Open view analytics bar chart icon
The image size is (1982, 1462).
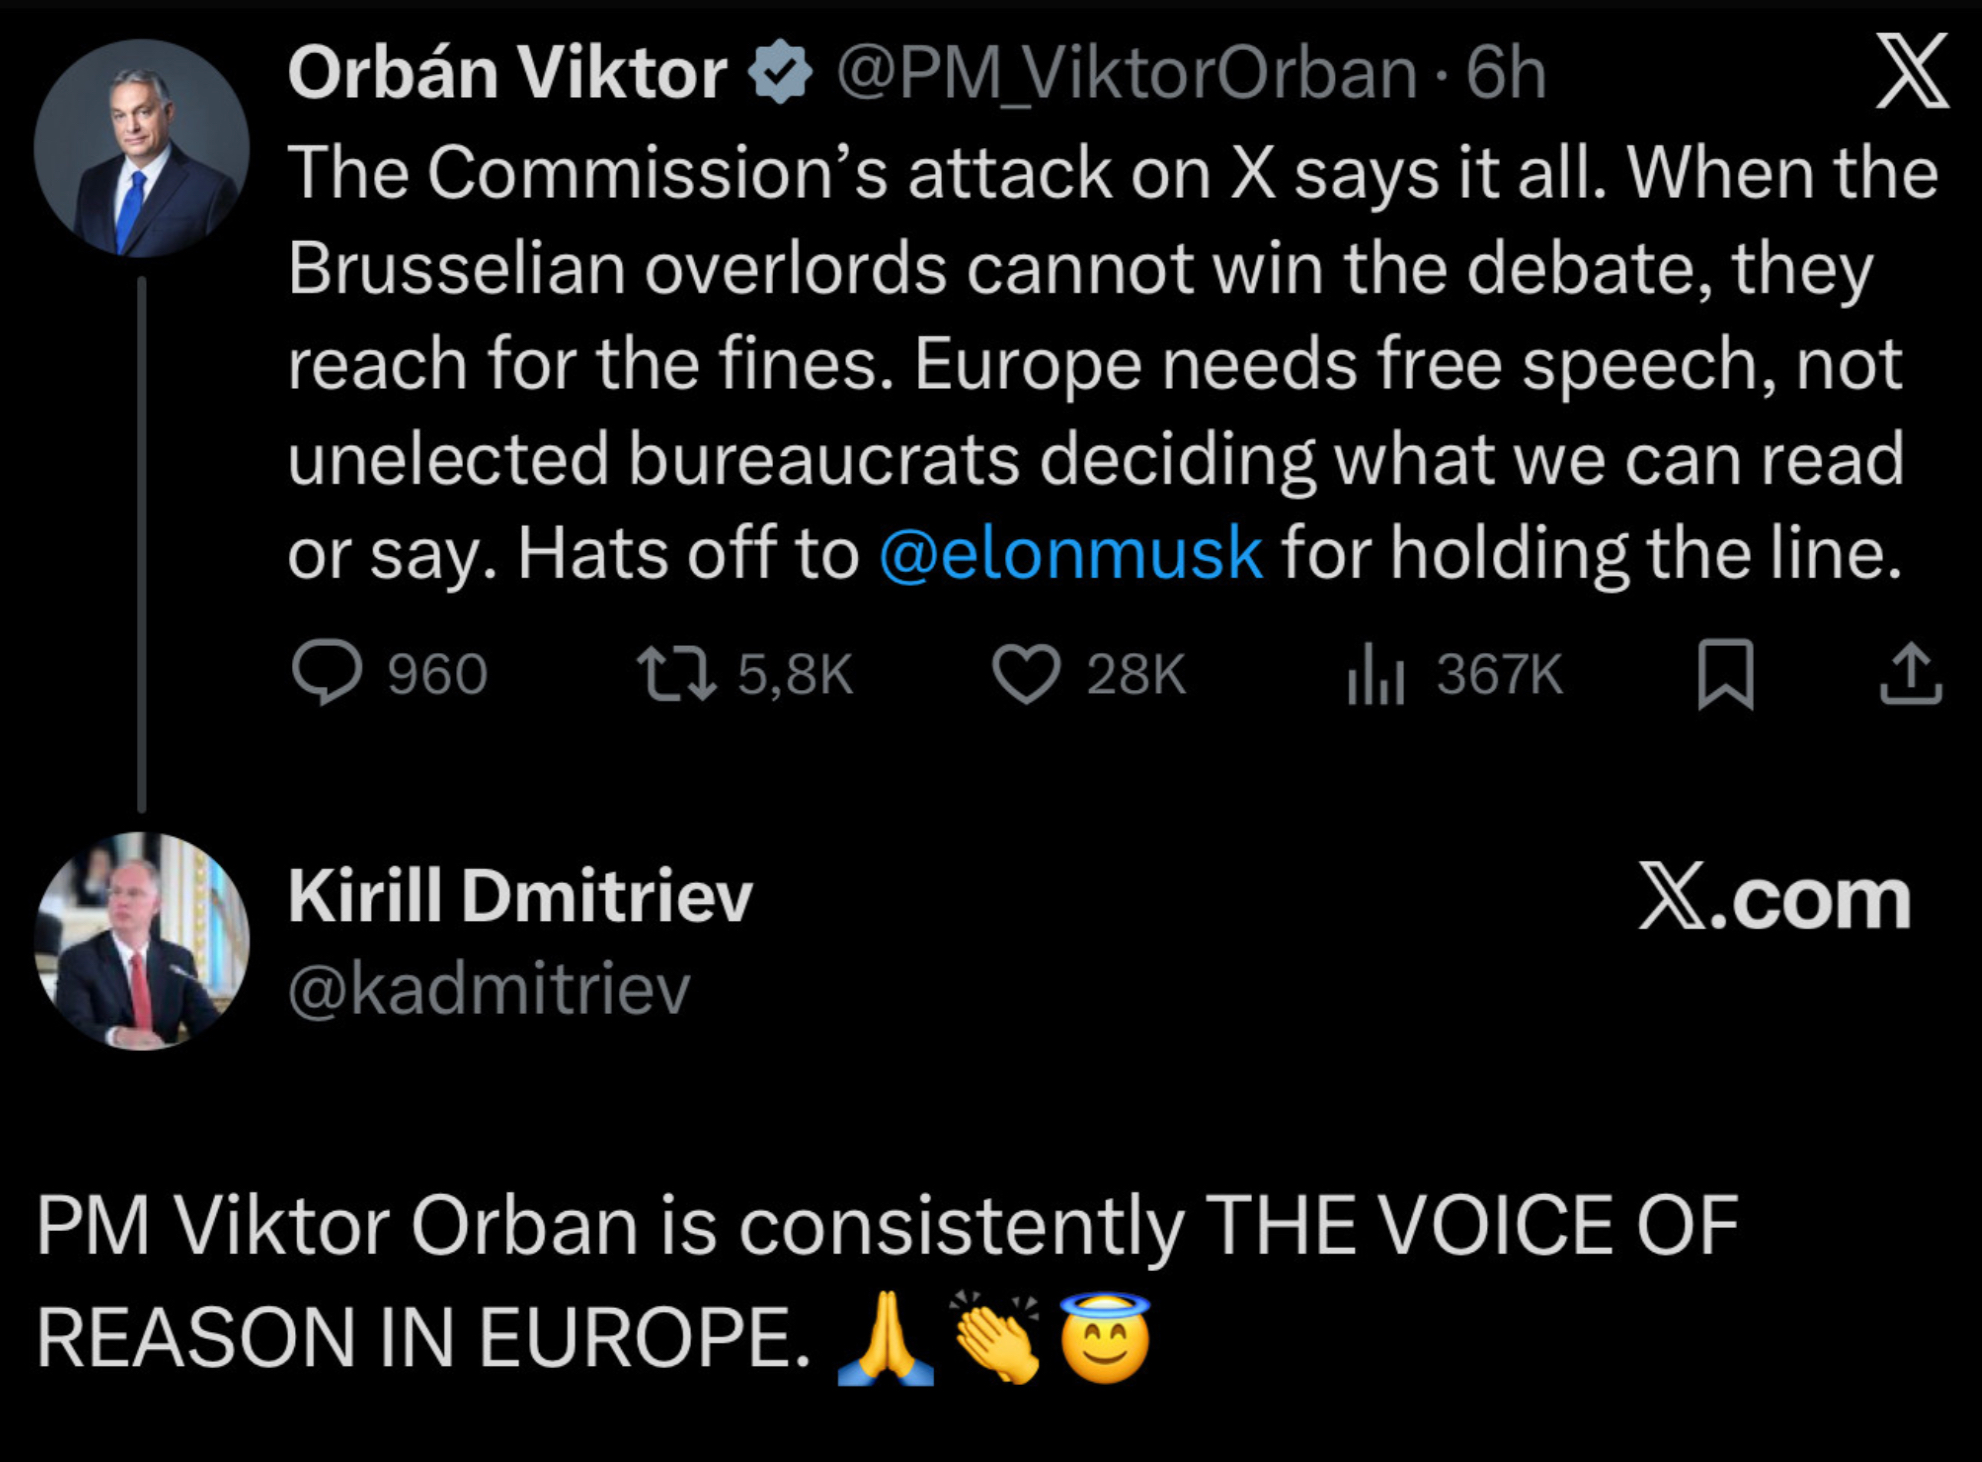tap(1376, 675)
